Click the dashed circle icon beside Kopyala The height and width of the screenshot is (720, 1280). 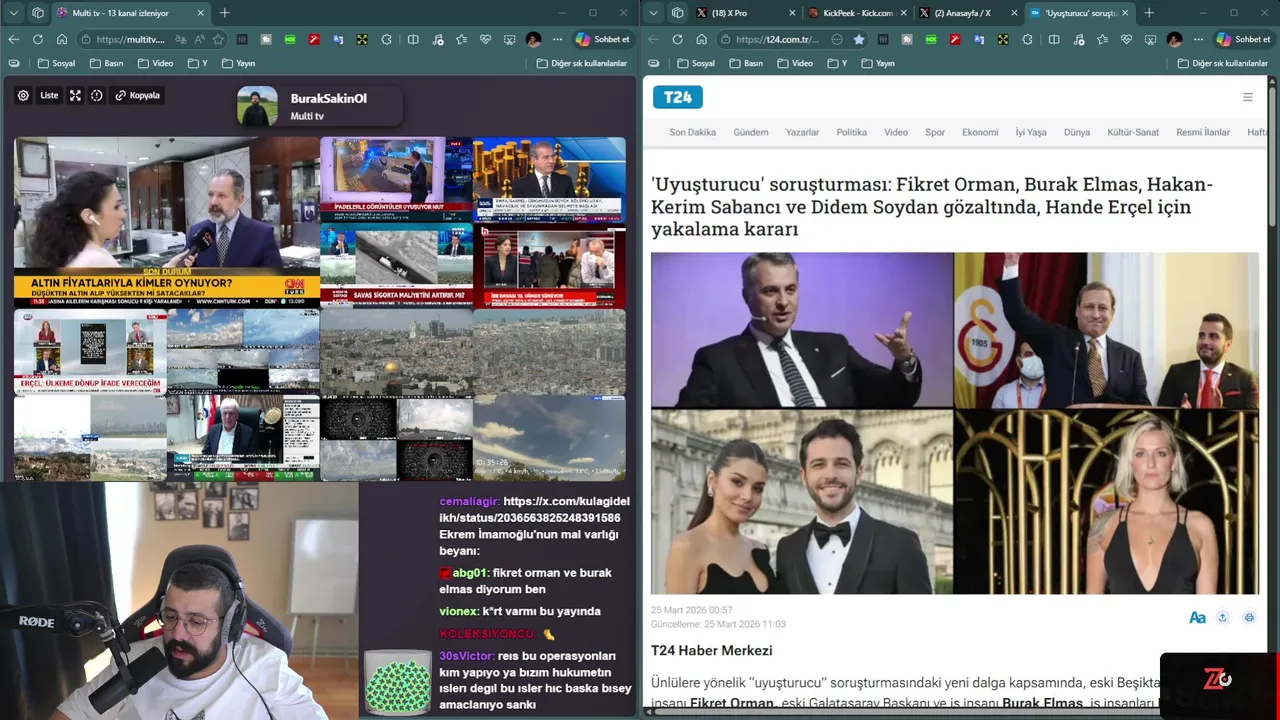(97, 96)
